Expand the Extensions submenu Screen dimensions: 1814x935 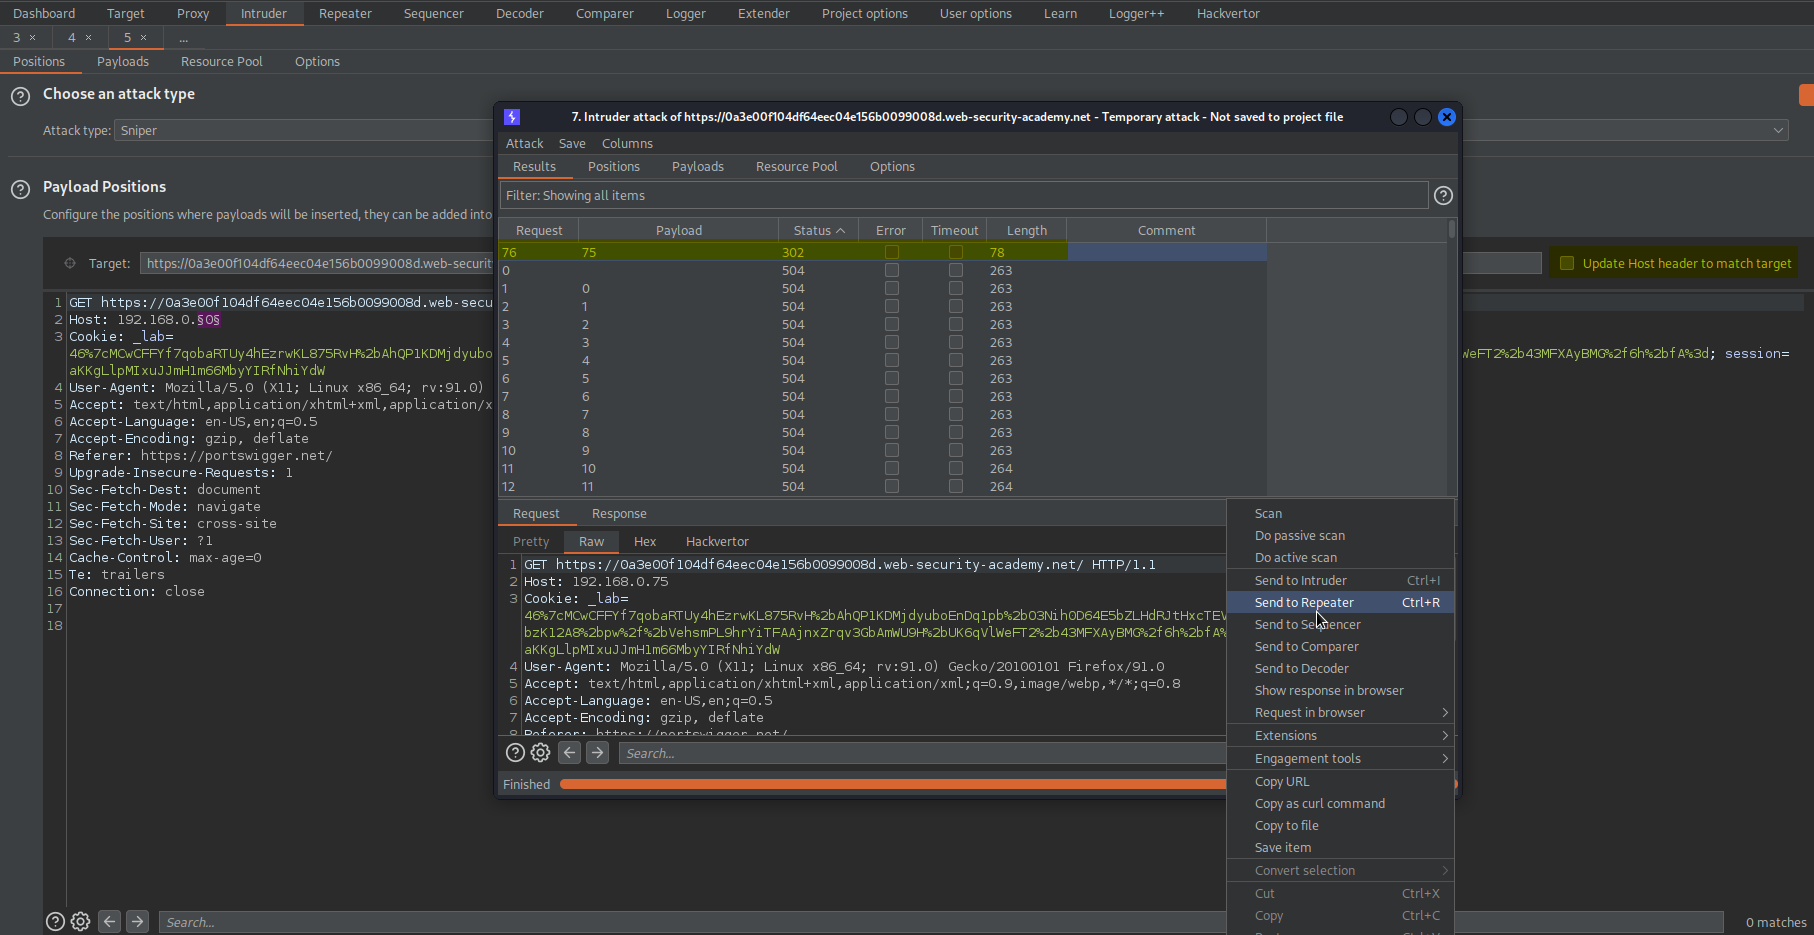(x=1340, y=736)
